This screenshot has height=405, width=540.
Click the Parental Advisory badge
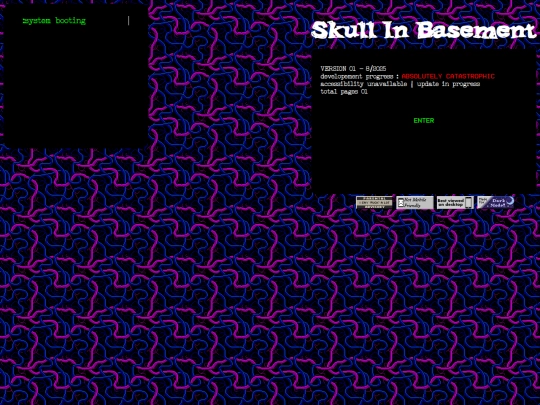(x=374, y=202)
